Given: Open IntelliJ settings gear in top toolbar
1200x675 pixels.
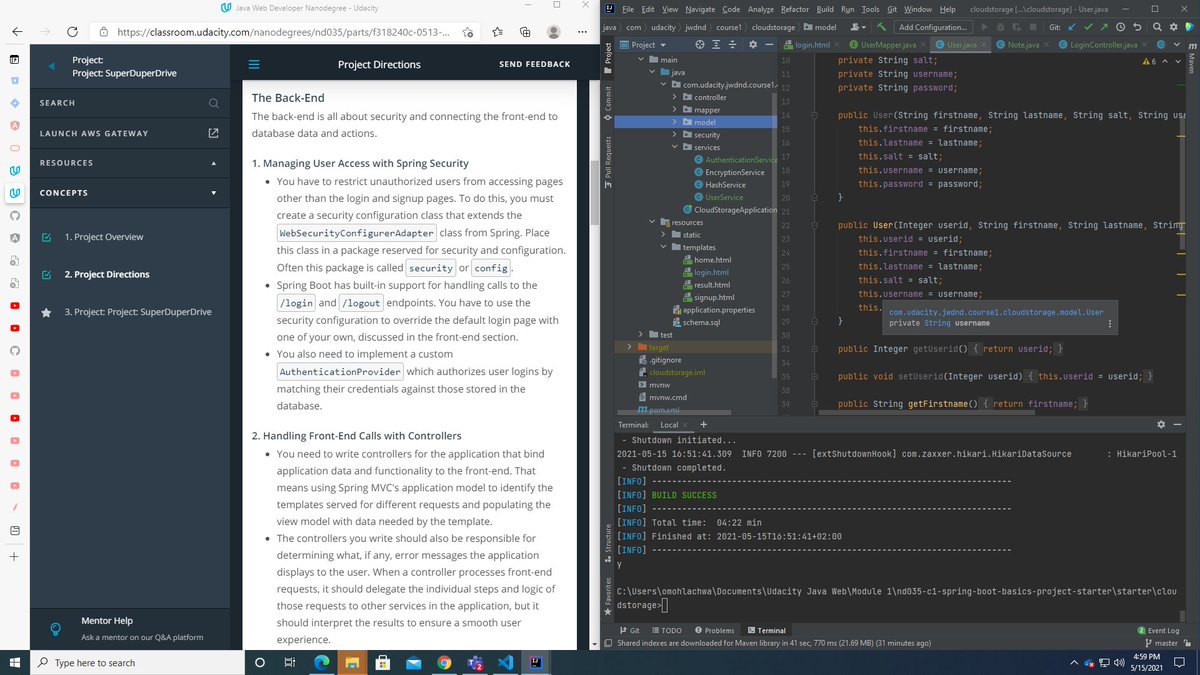Looking at the screenshot, I should coord(1173,27).
